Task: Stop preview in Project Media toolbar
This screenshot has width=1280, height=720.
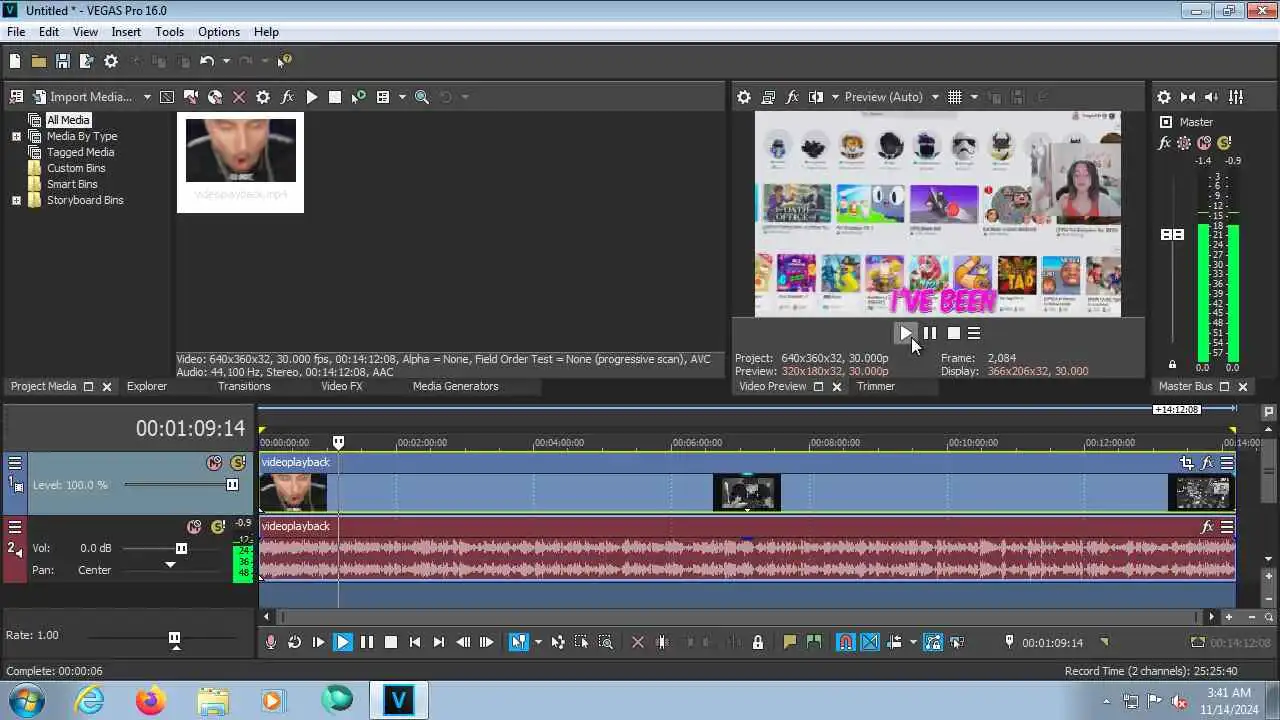Action: pos(335,97)
